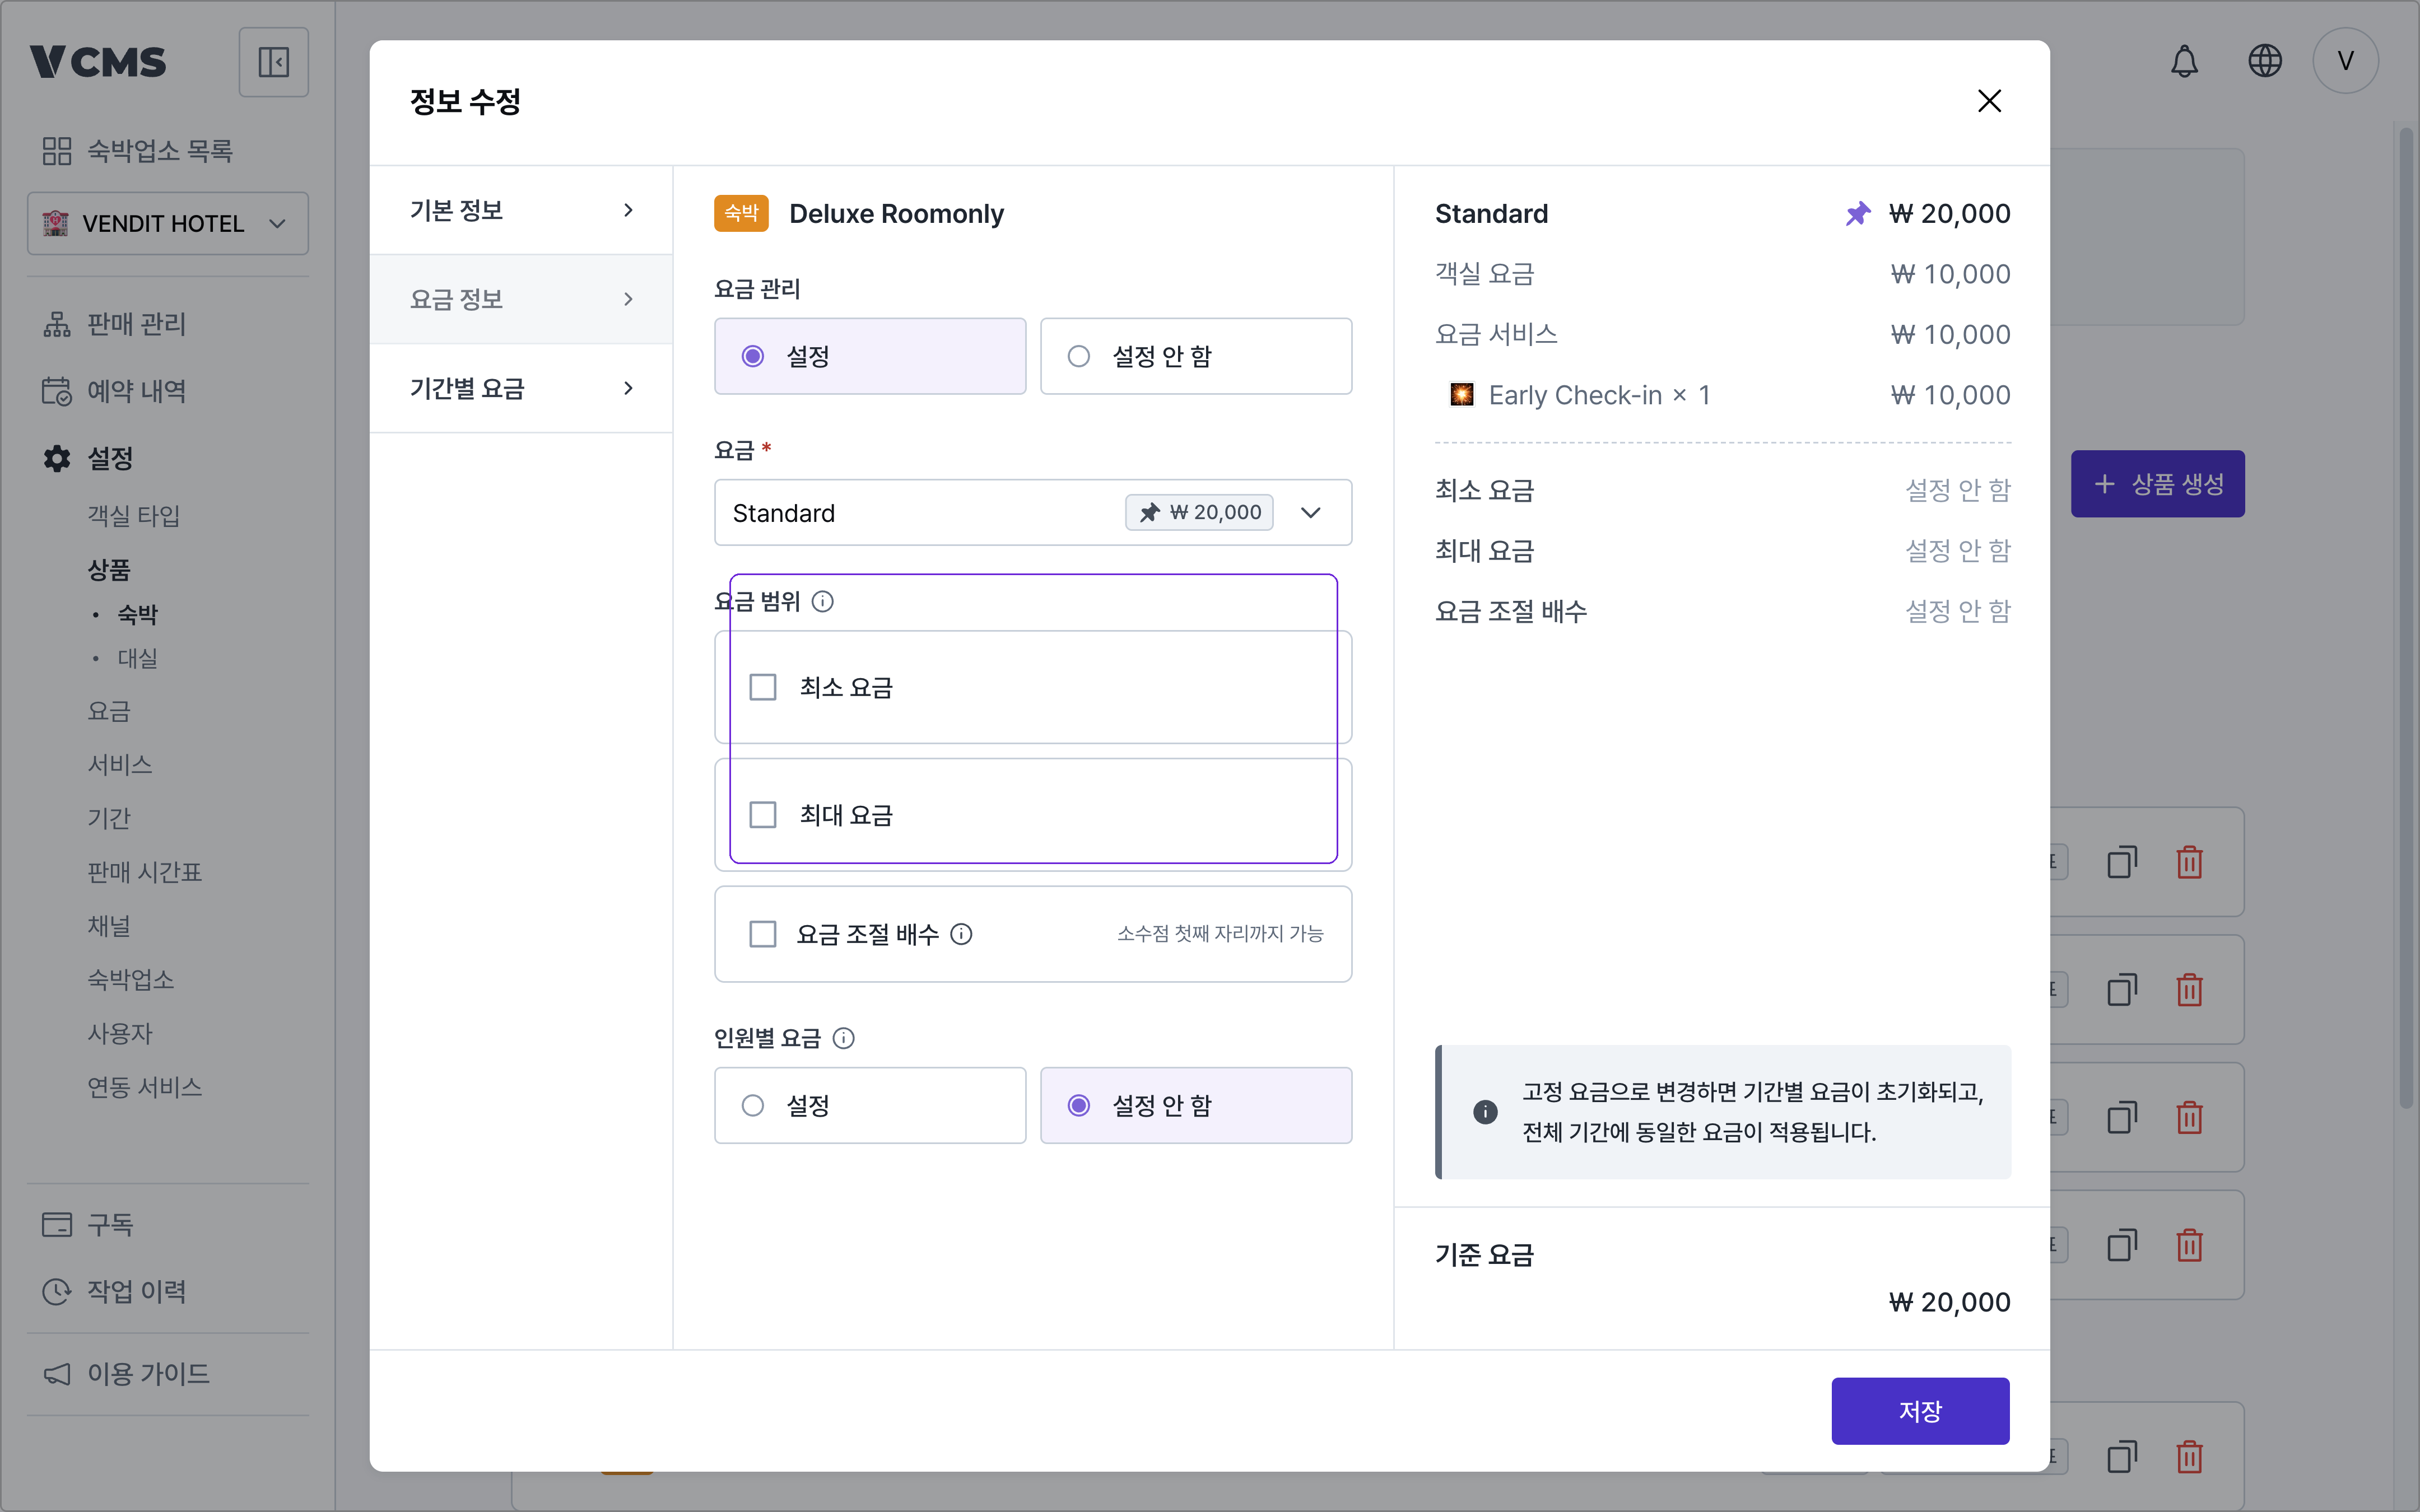Check the 최소 요금 checkbox
The image size is (2420, 1512).
click(763, 687)
